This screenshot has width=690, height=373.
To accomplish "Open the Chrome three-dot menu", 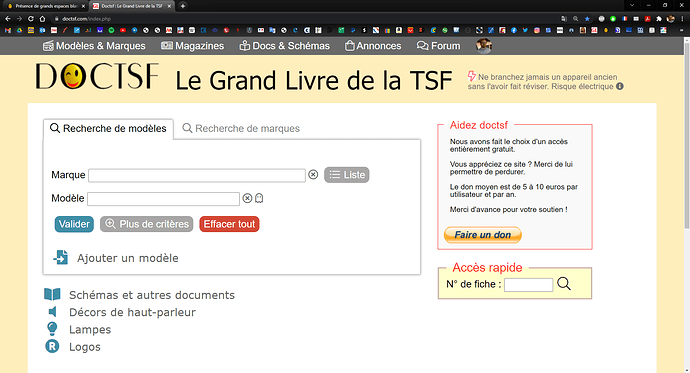I will pyautogui.click(x=683, y=19).
